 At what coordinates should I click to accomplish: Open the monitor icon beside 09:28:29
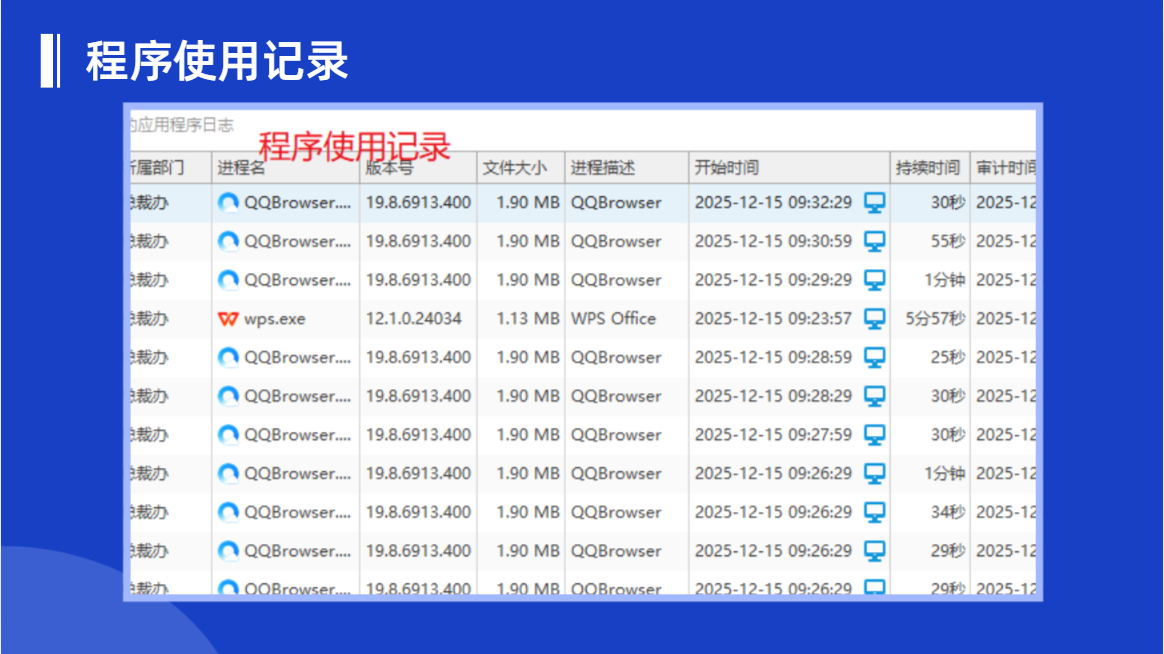875,396
